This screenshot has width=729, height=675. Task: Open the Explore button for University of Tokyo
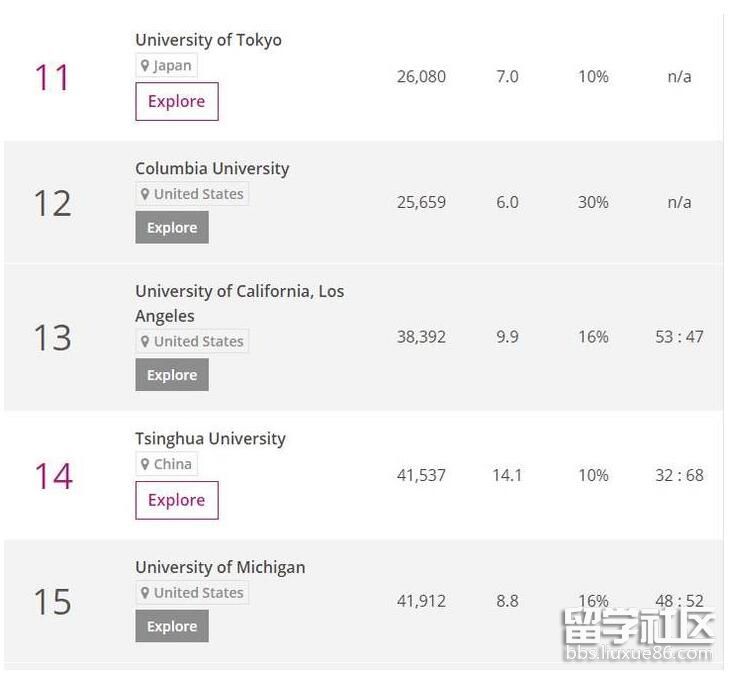(x=177, y=101)
